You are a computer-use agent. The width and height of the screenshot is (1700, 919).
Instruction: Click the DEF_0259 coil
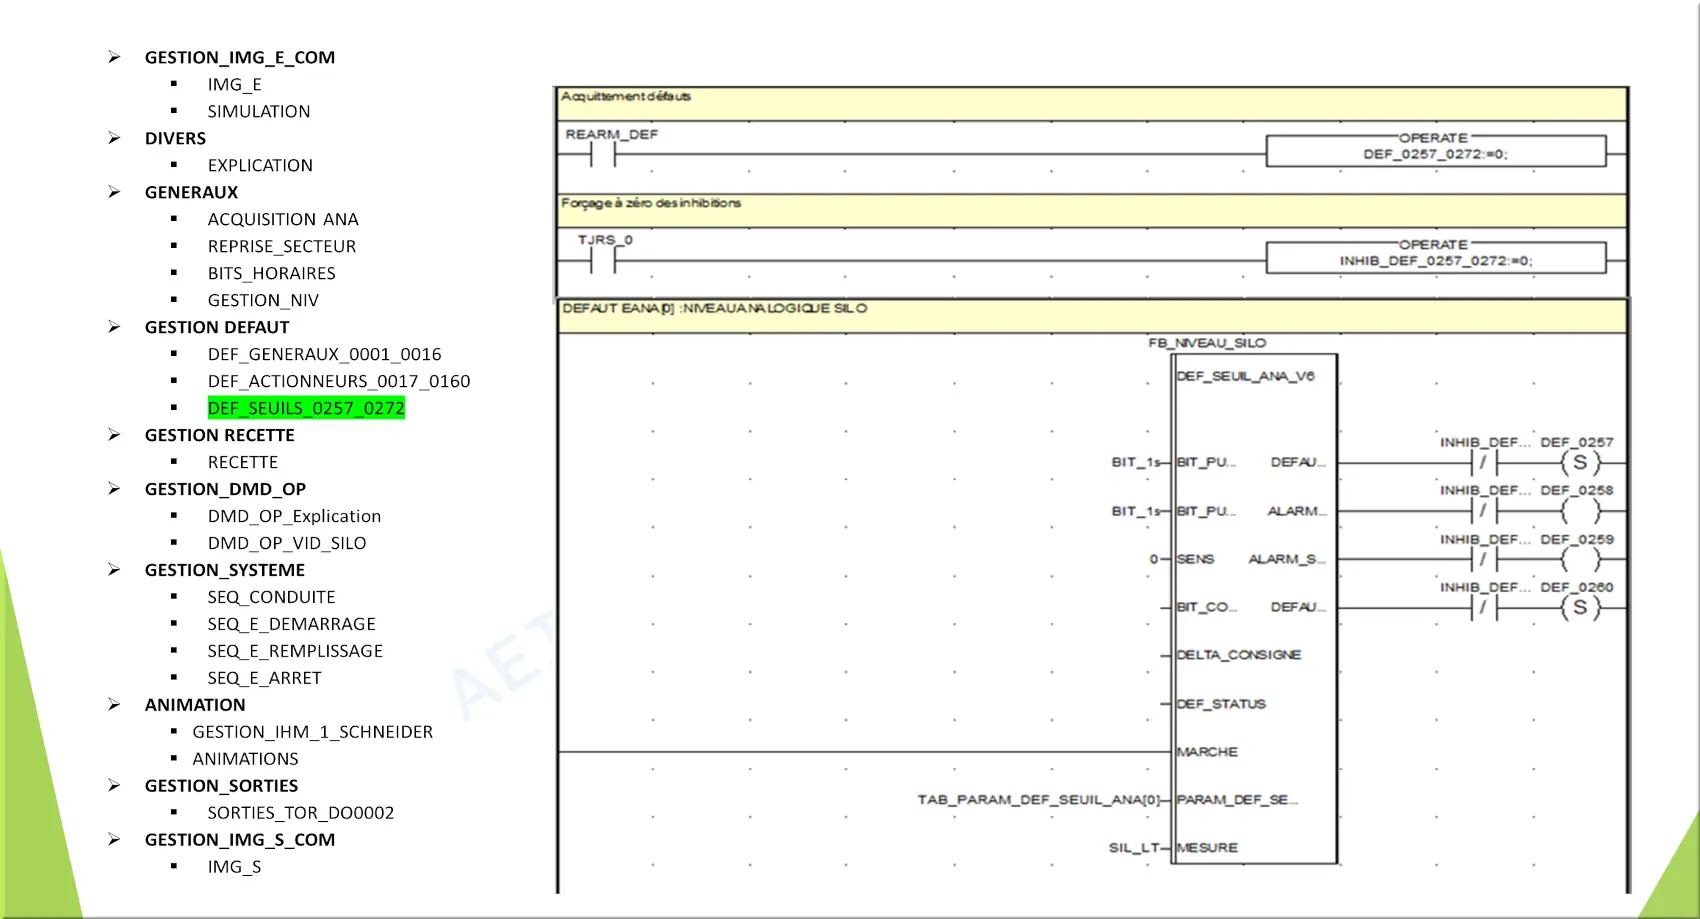click(x=1580, y=559)
